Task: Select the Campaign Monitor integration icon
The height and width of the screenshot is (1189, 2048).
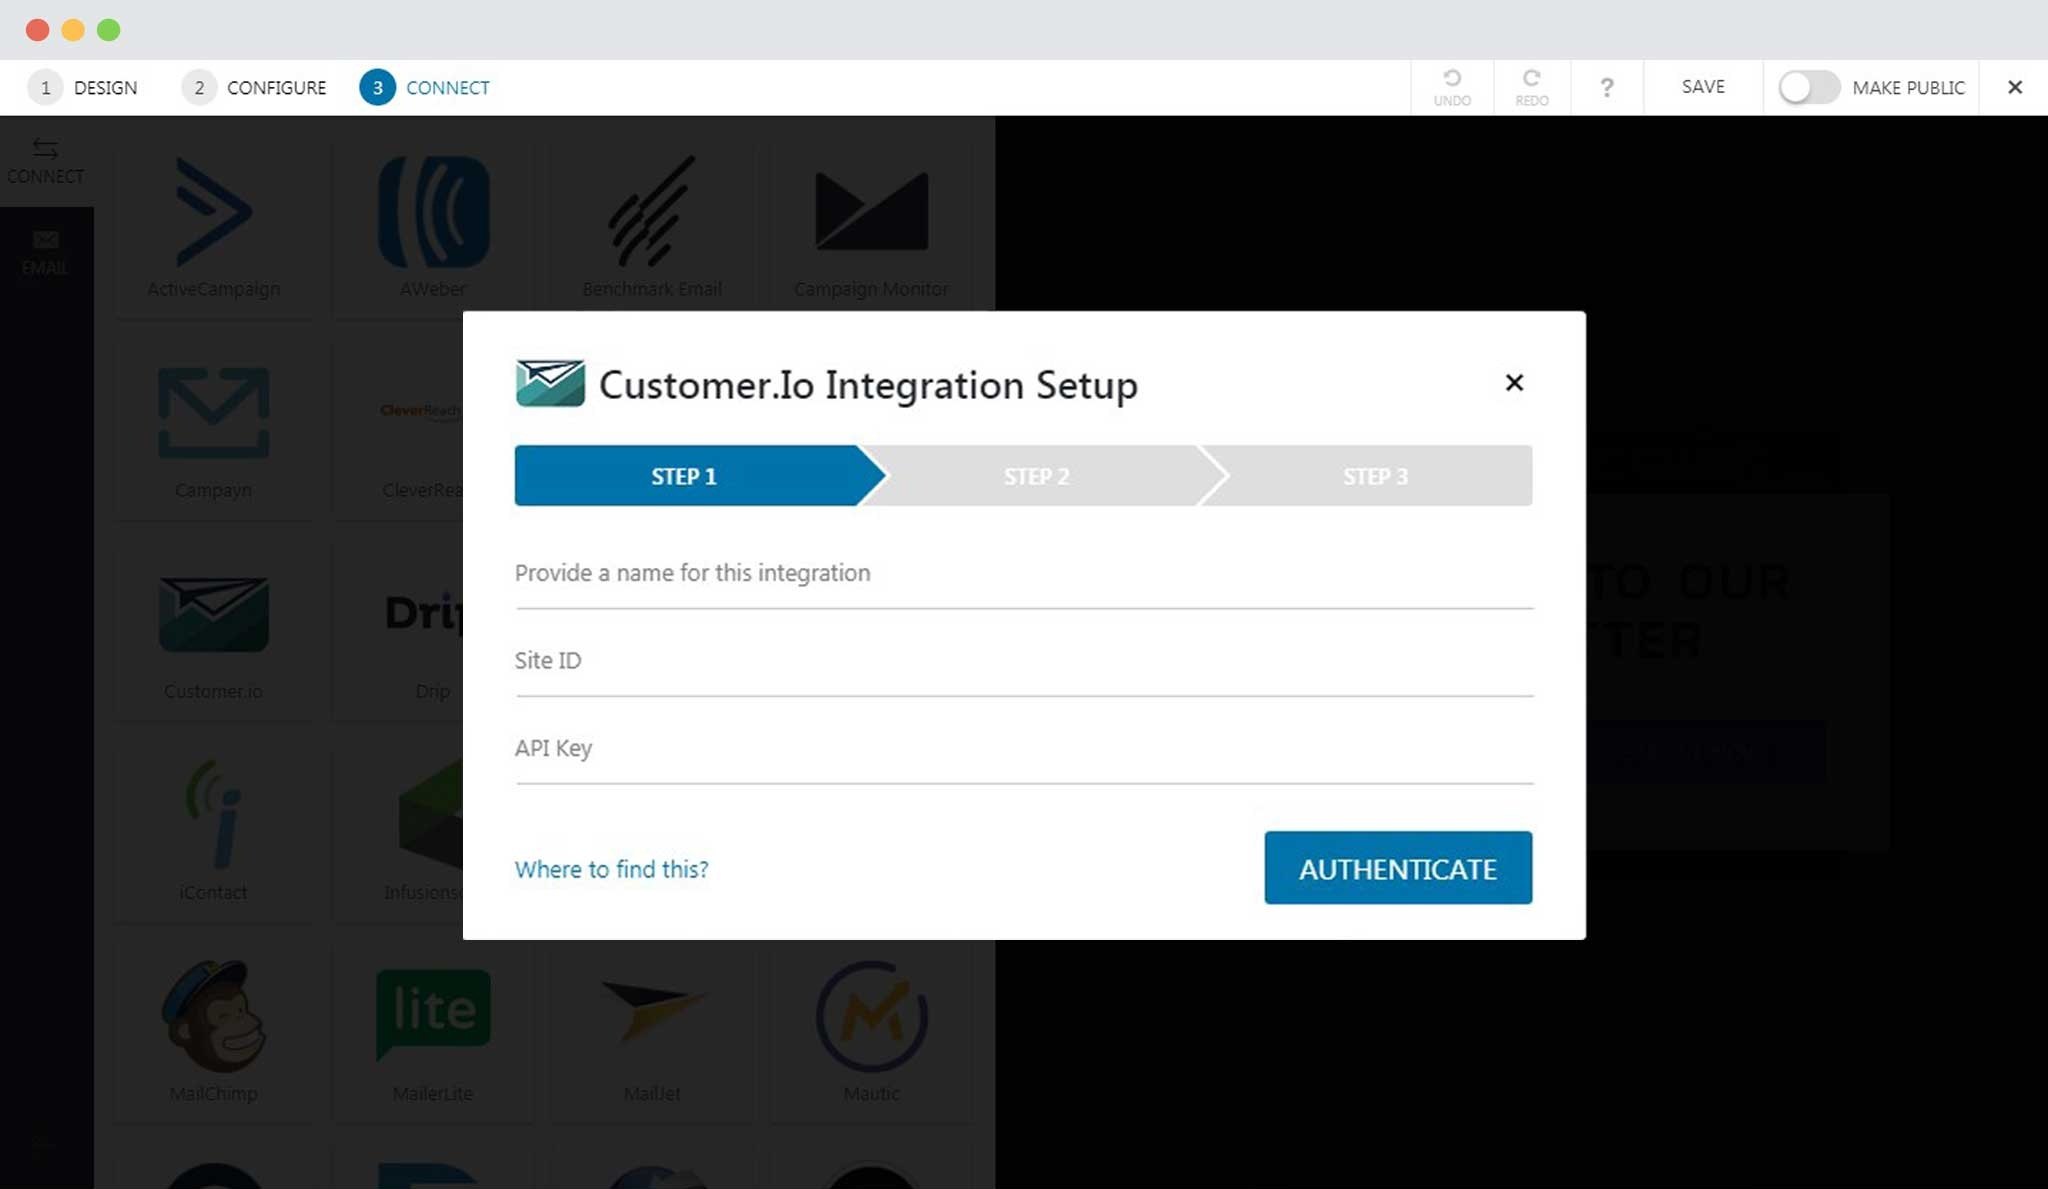Action: coord(871,211)
